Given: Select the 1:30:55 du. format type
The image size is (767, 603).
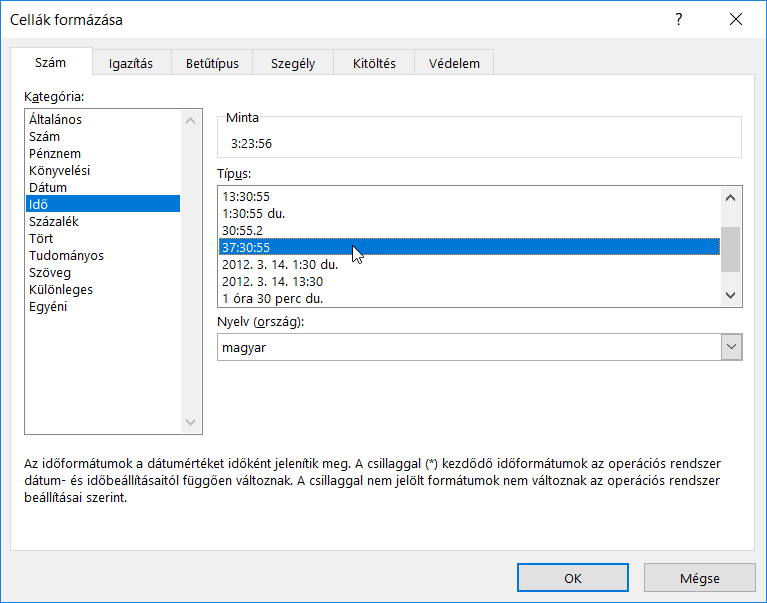Looking at the screenshot, I should [x=258, y=213].
